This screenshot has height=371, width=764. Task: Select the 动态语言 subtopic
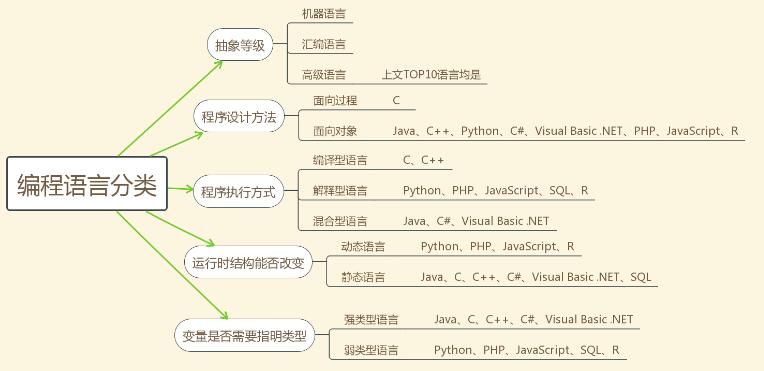click(363, 246)
